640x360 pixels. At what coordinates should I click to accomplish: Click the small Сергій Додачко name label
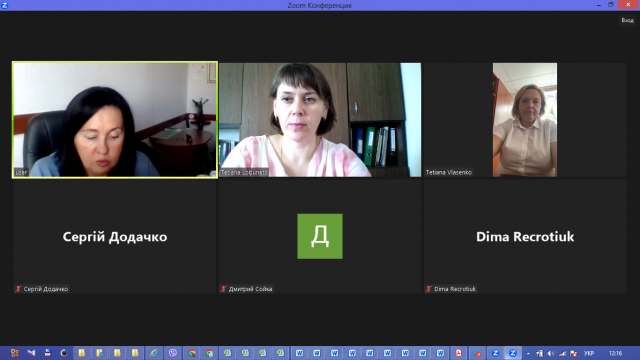tap(46, 289)
